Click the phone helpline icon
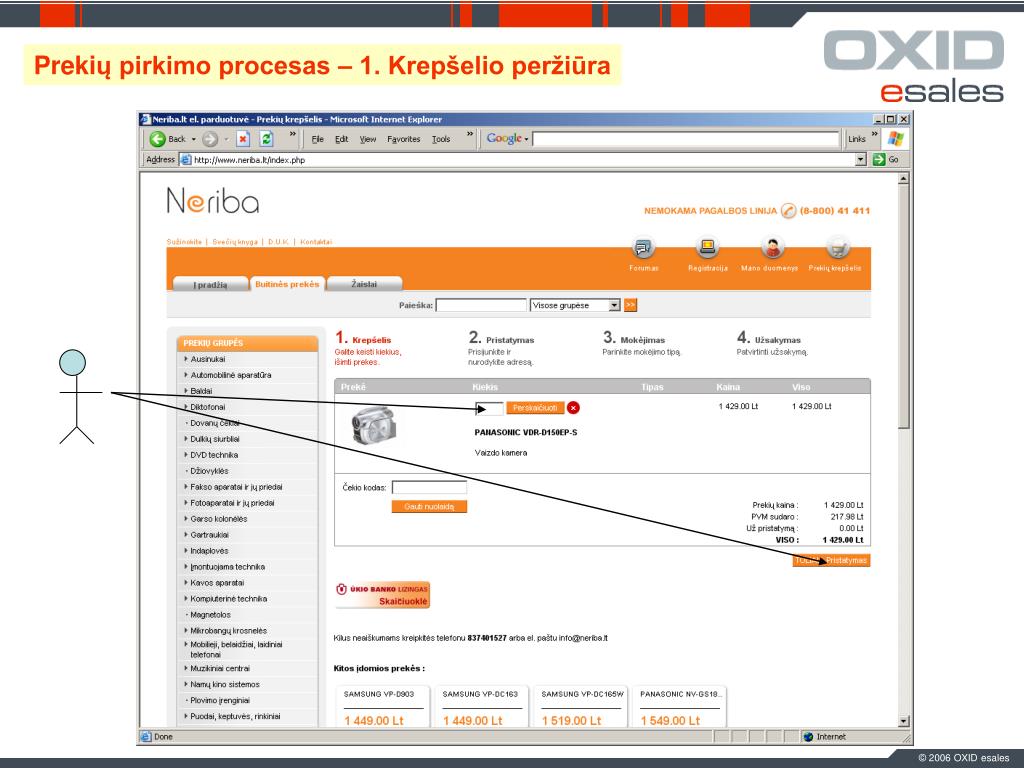 coord(788,211)
